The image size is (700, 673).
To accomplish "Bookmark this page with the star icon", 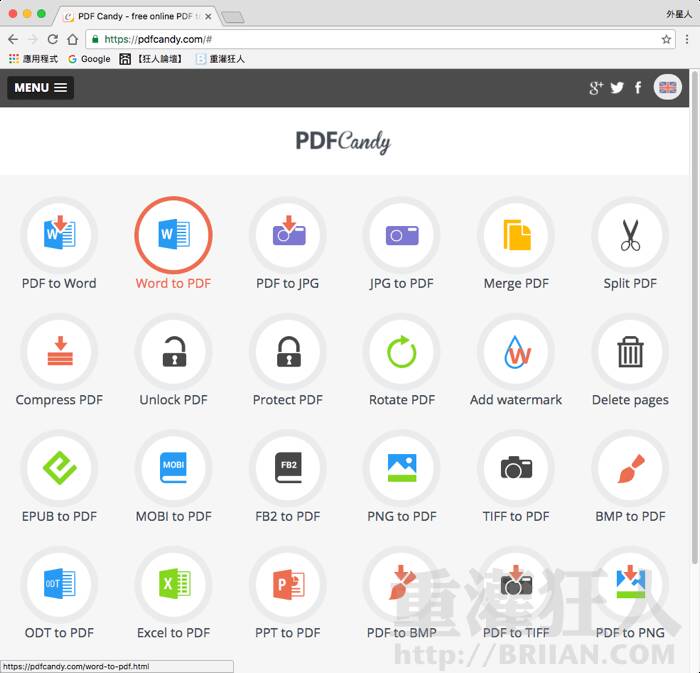I will 666,39.
